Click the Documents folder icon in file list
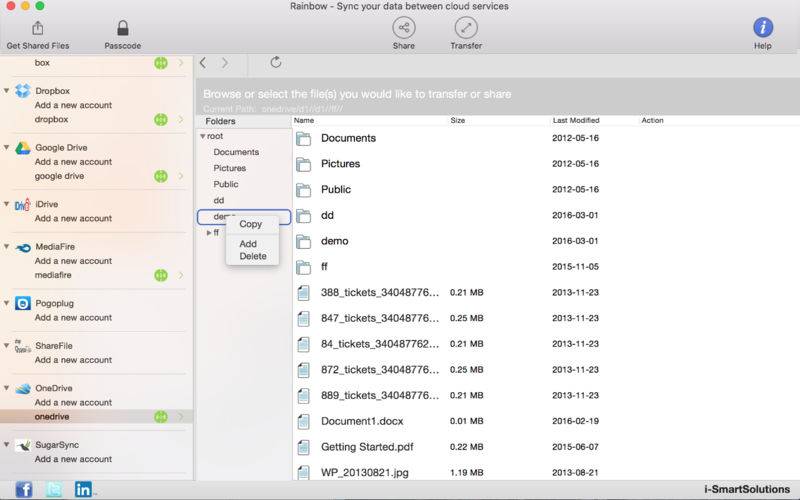Viewport: 800px width, 500px height. pyautogui.click(x=304, y=138)
